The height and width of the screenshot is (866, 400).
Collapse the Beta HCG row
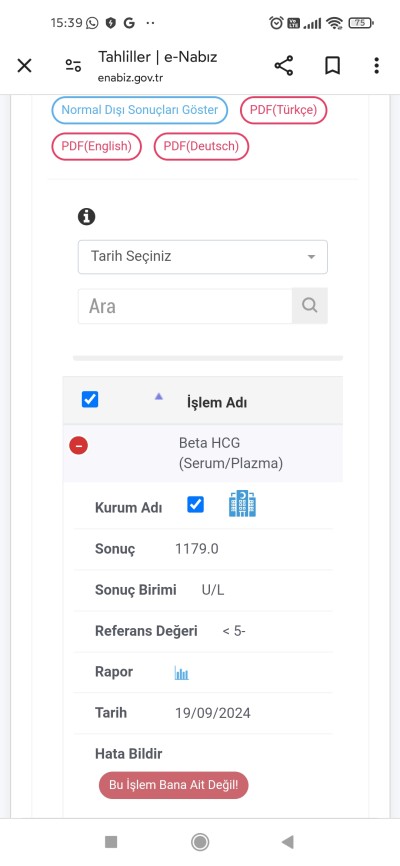78,445
